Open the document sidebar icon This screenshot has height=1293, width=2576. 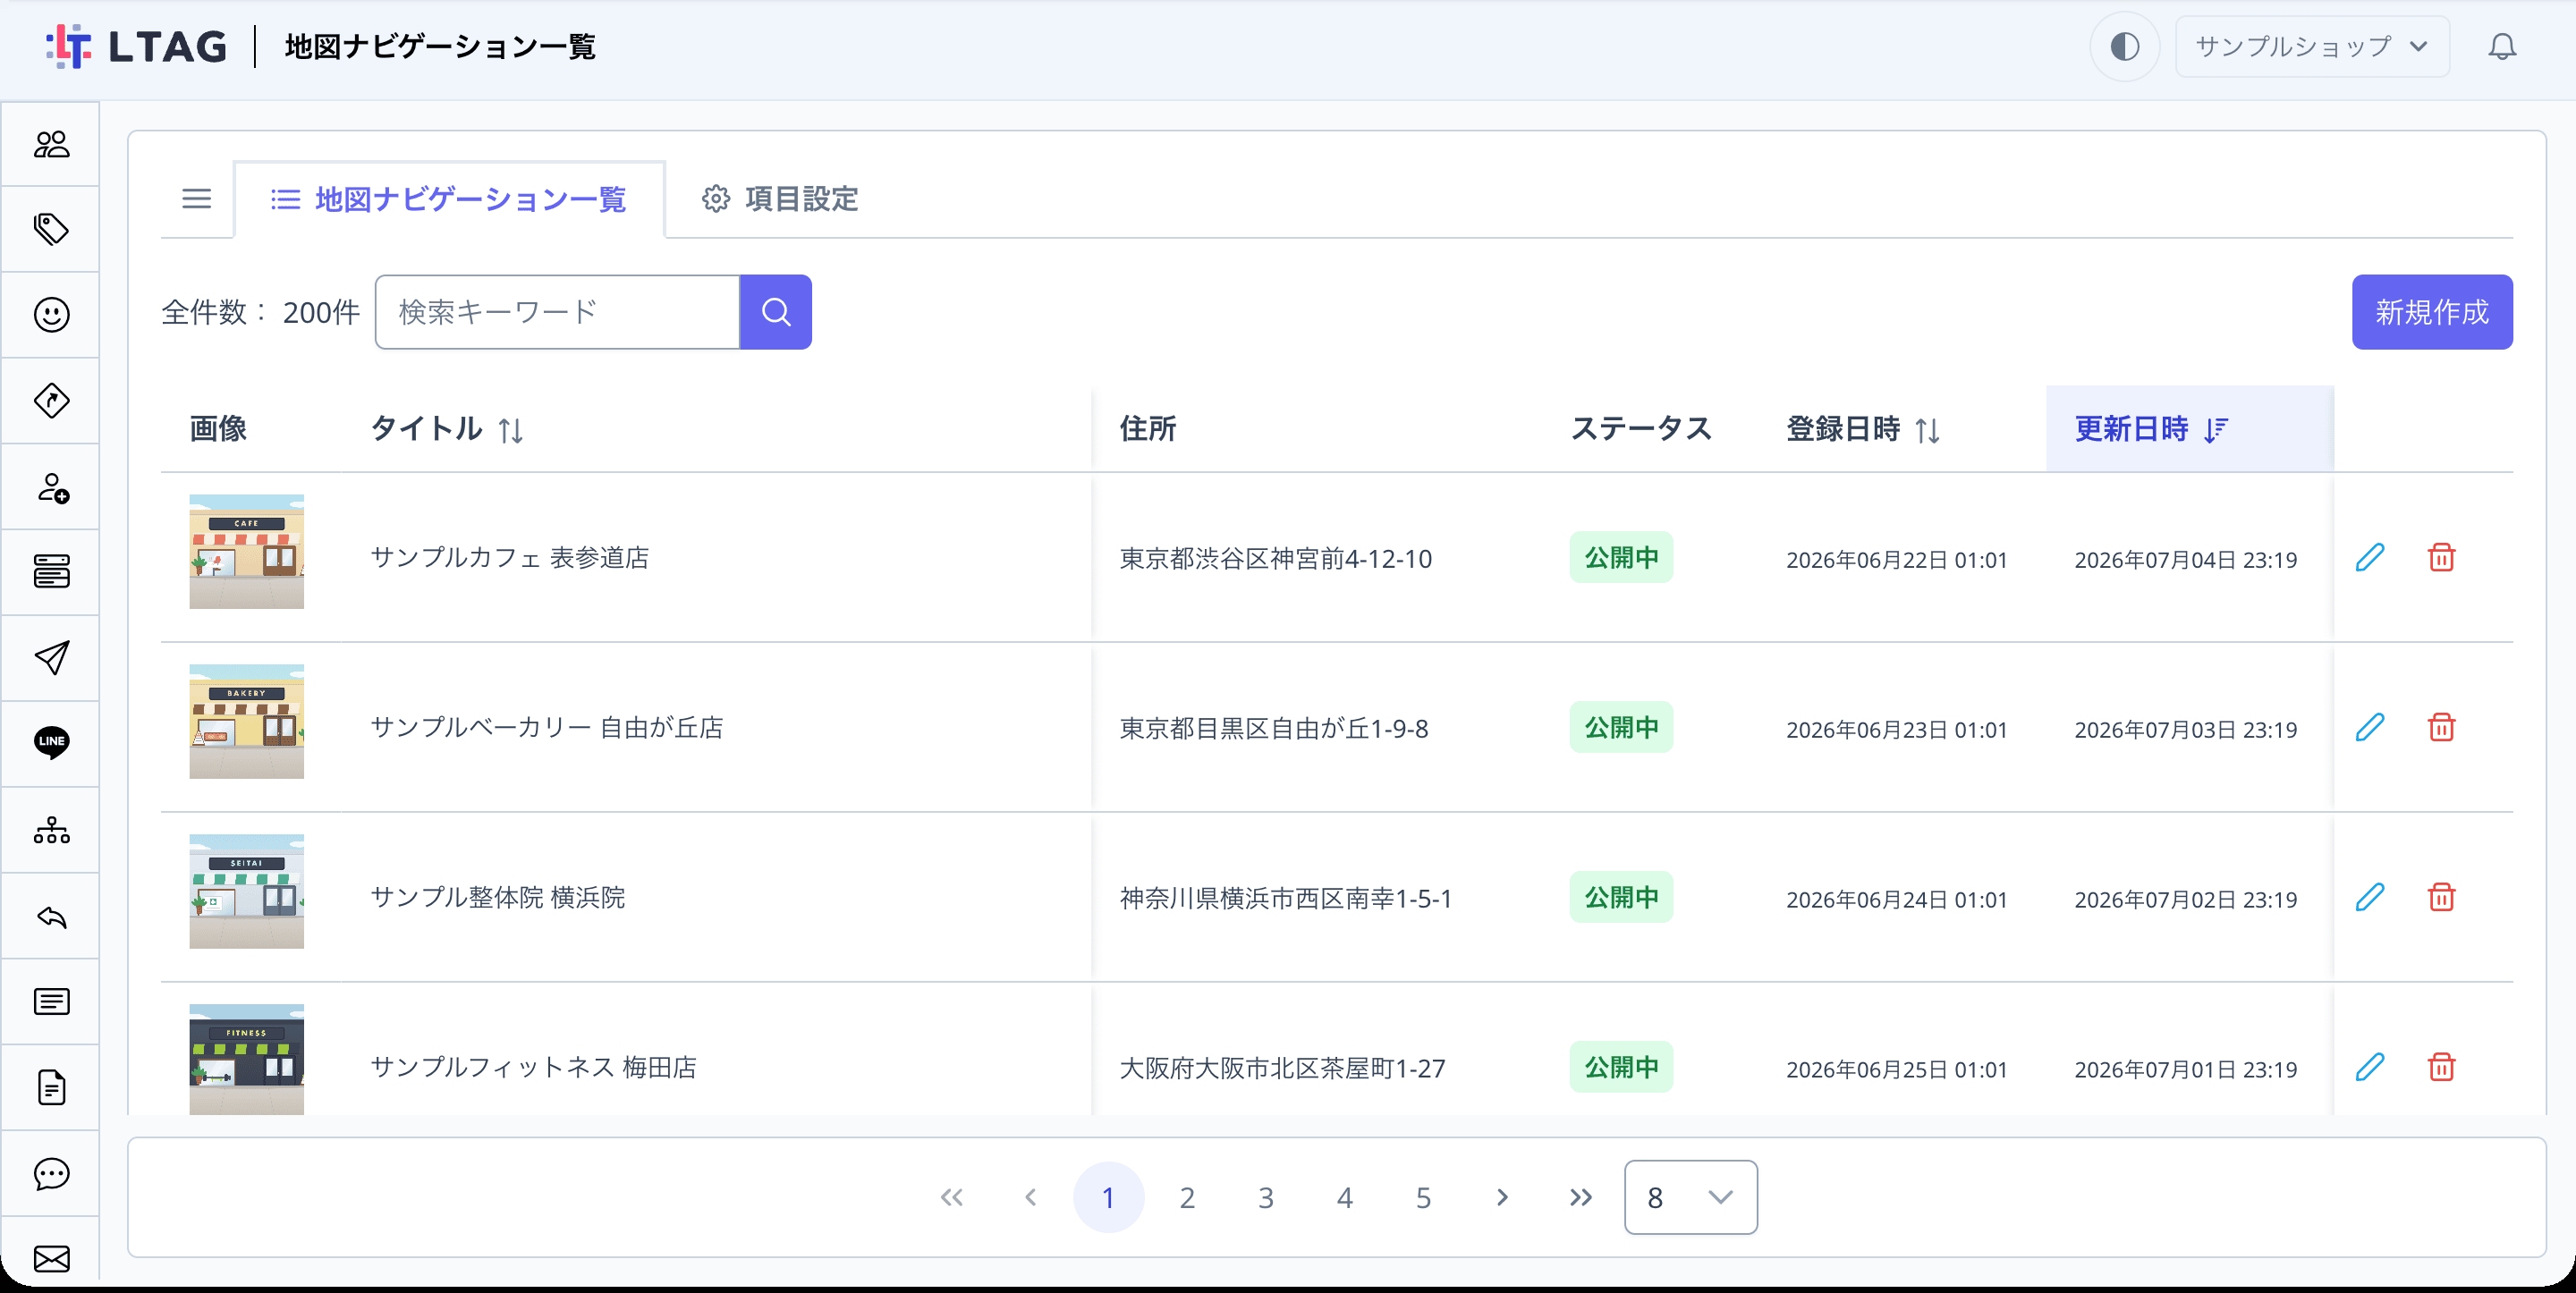[x=51, y=1088]
